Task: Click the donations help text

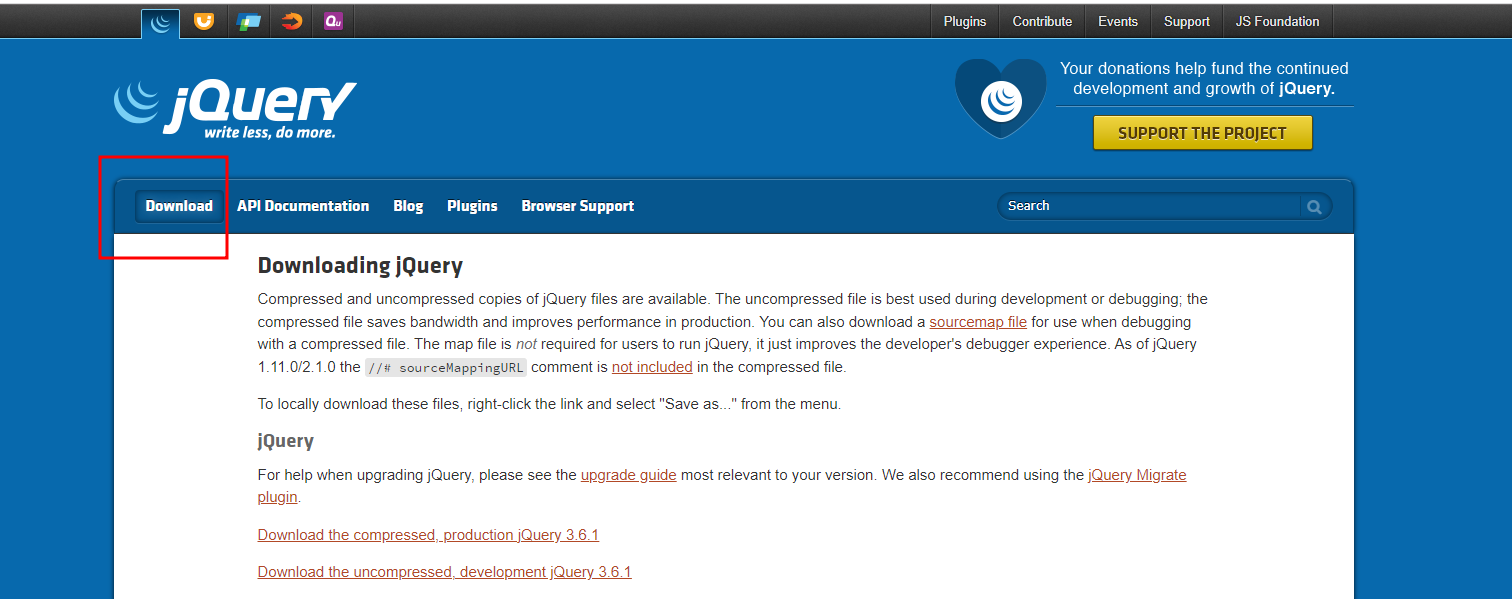Action: pos(1204,78)
